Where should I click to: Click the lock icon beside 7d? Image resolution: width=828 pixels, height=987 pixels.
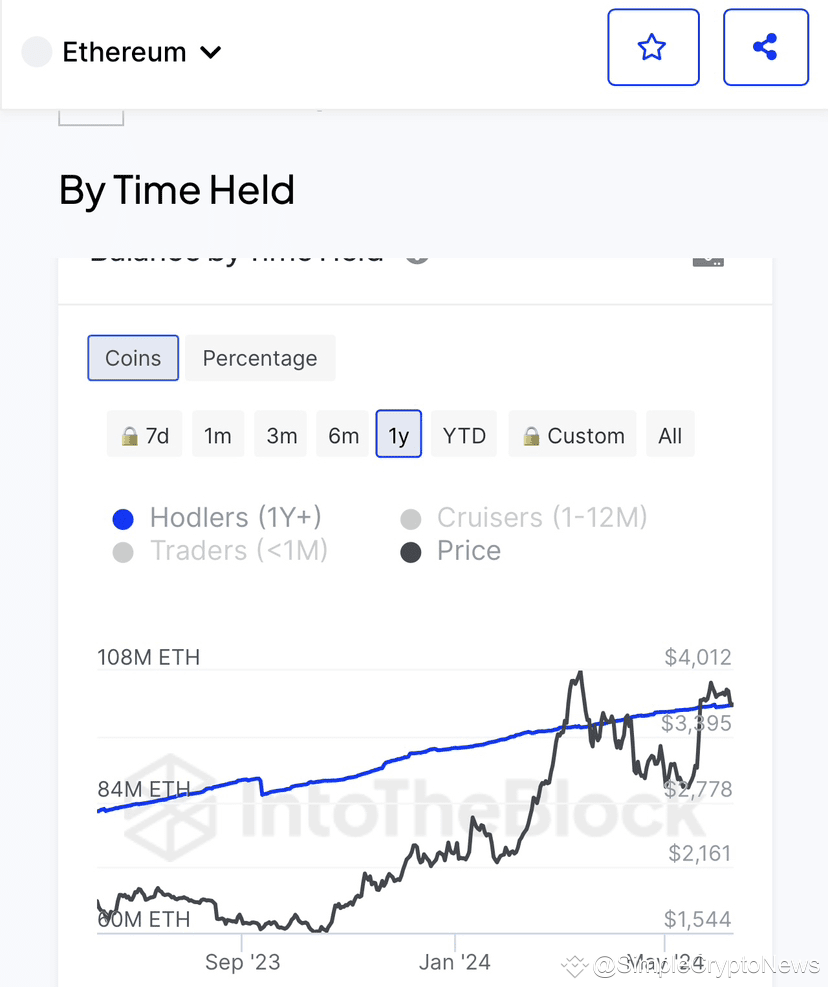click(x=129, y=437)
